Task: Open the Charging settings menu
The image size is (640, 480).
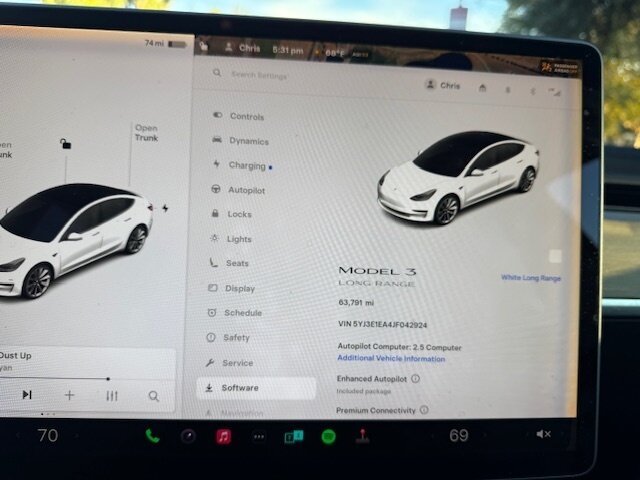Action: [x=246, y=165]
